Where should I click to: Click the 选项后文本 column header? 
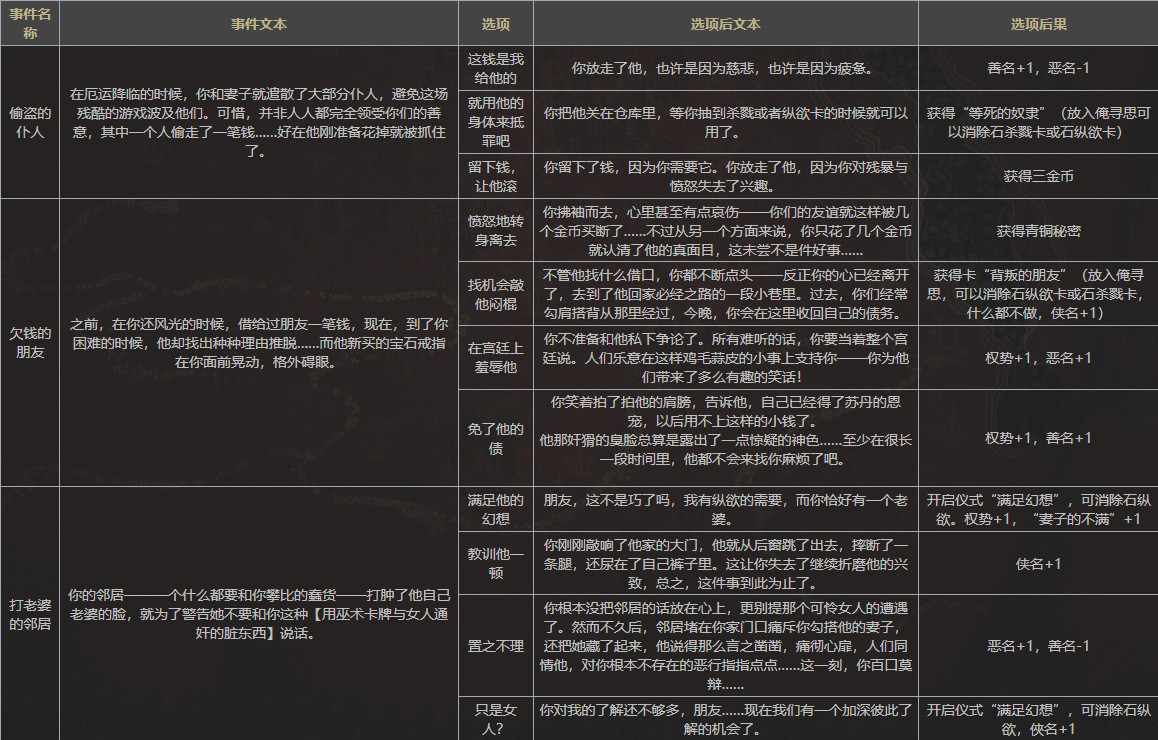click(x=725, y=23)
